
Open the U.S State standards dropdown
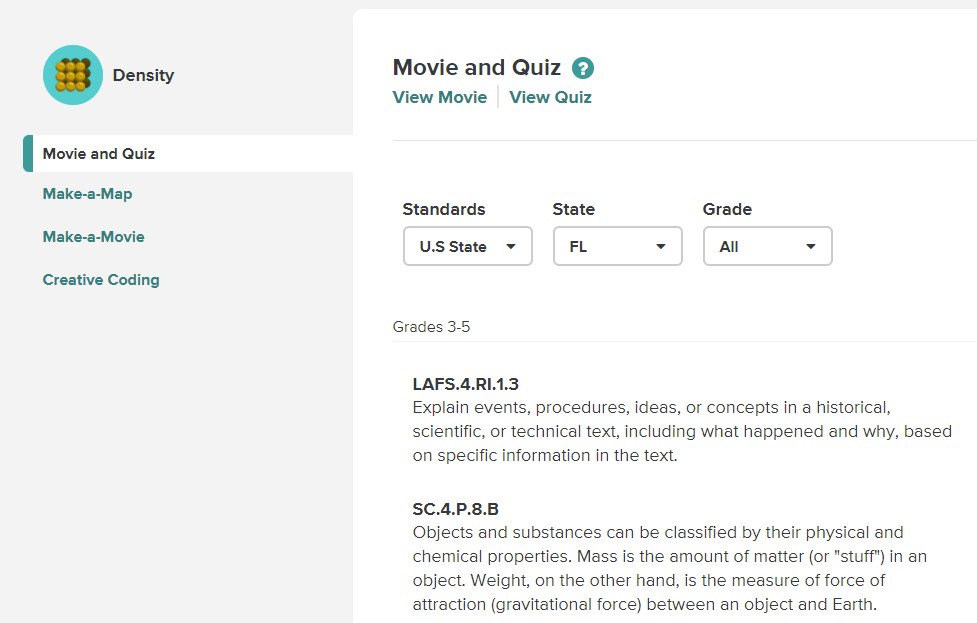click(468, 246)
